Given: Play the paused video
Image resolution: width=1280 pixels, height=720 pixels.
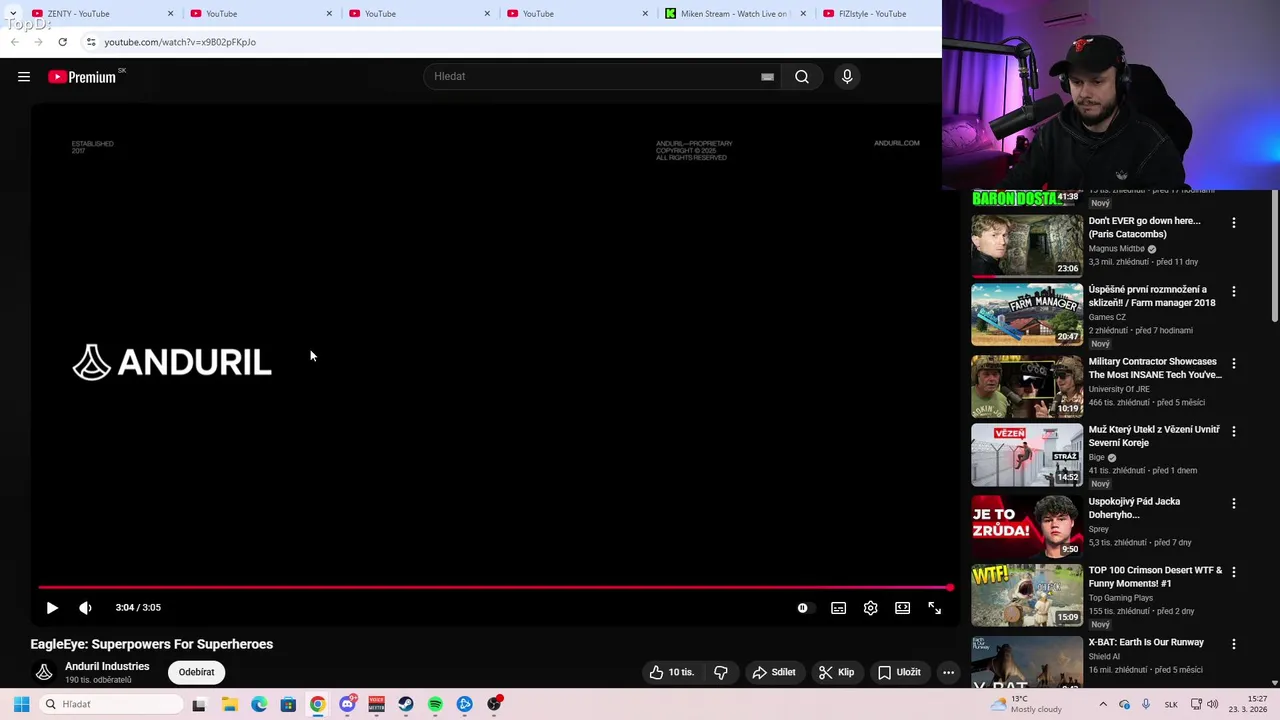Looking at the screenshot, I should pyautogui.click(x=52, y=608).
